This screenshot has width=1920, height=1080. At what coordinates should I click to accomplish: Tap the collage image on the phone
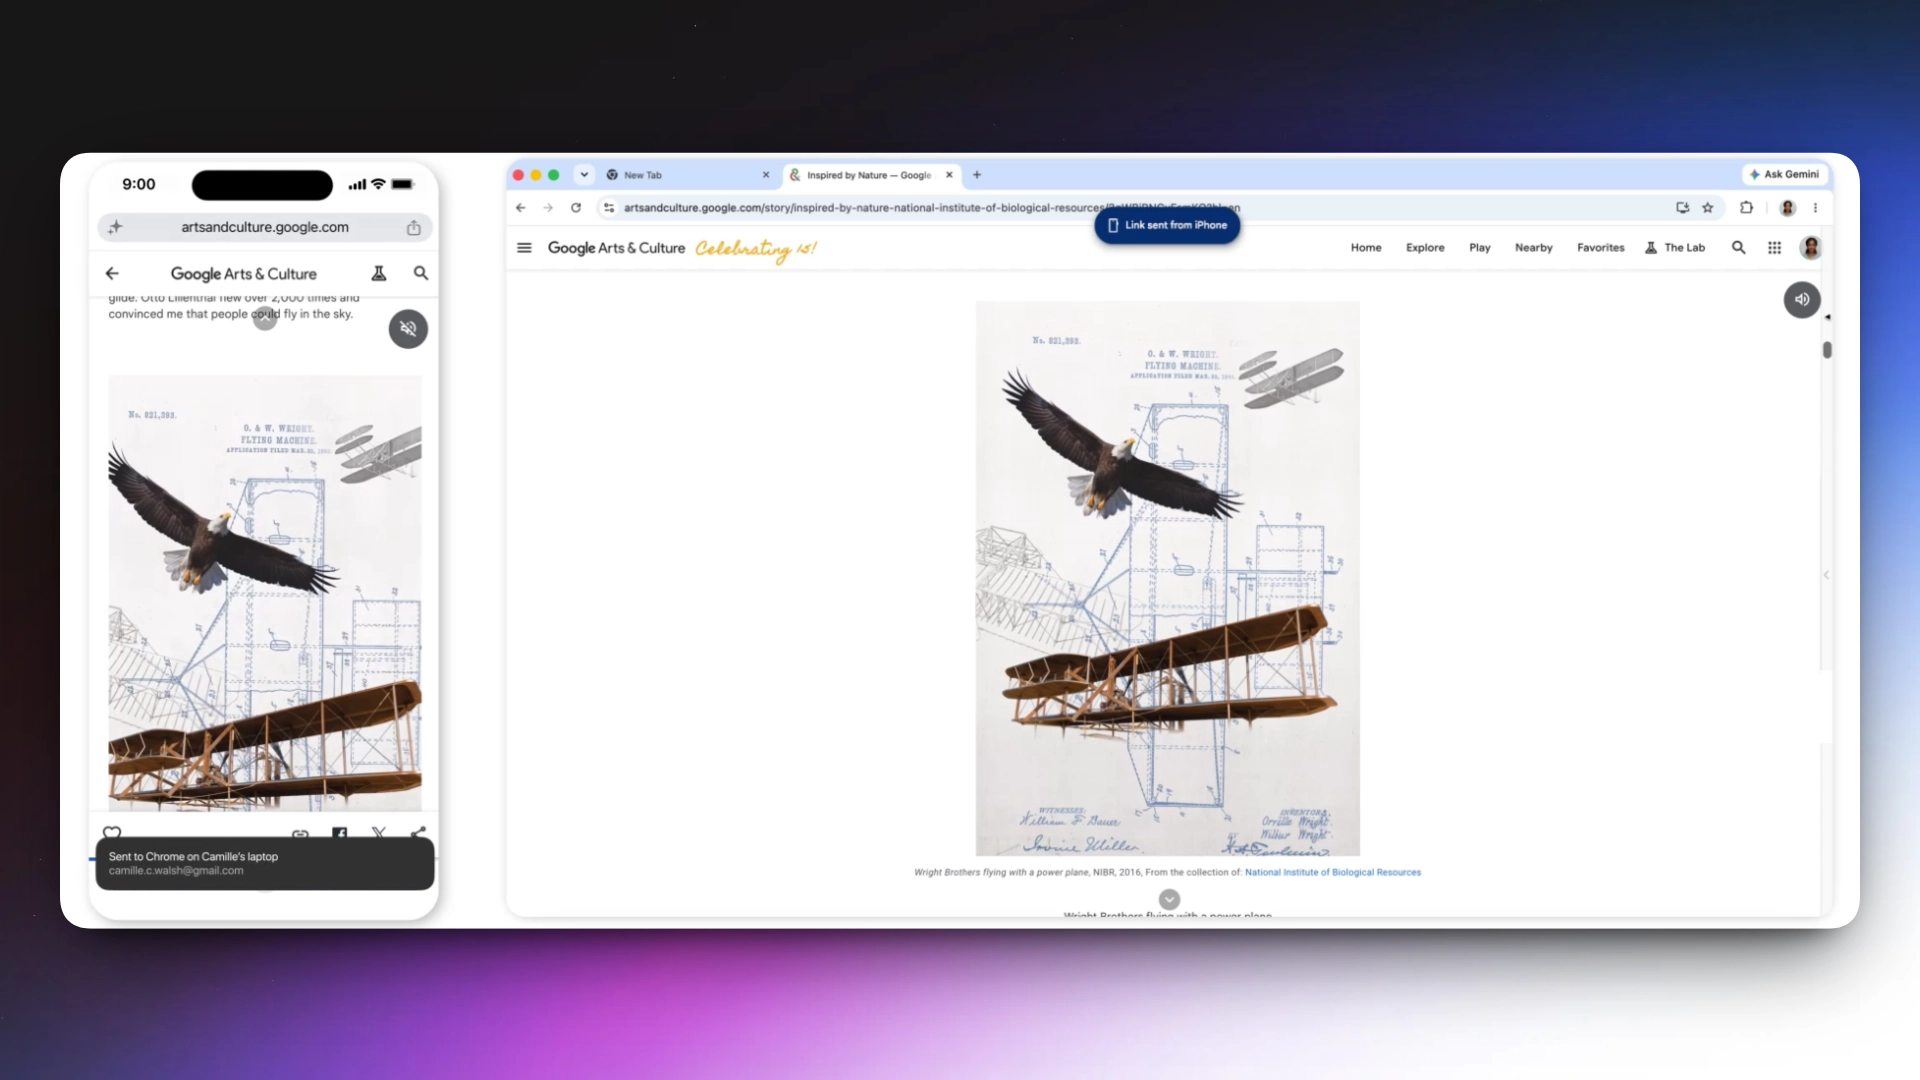[x=265, y=593]
